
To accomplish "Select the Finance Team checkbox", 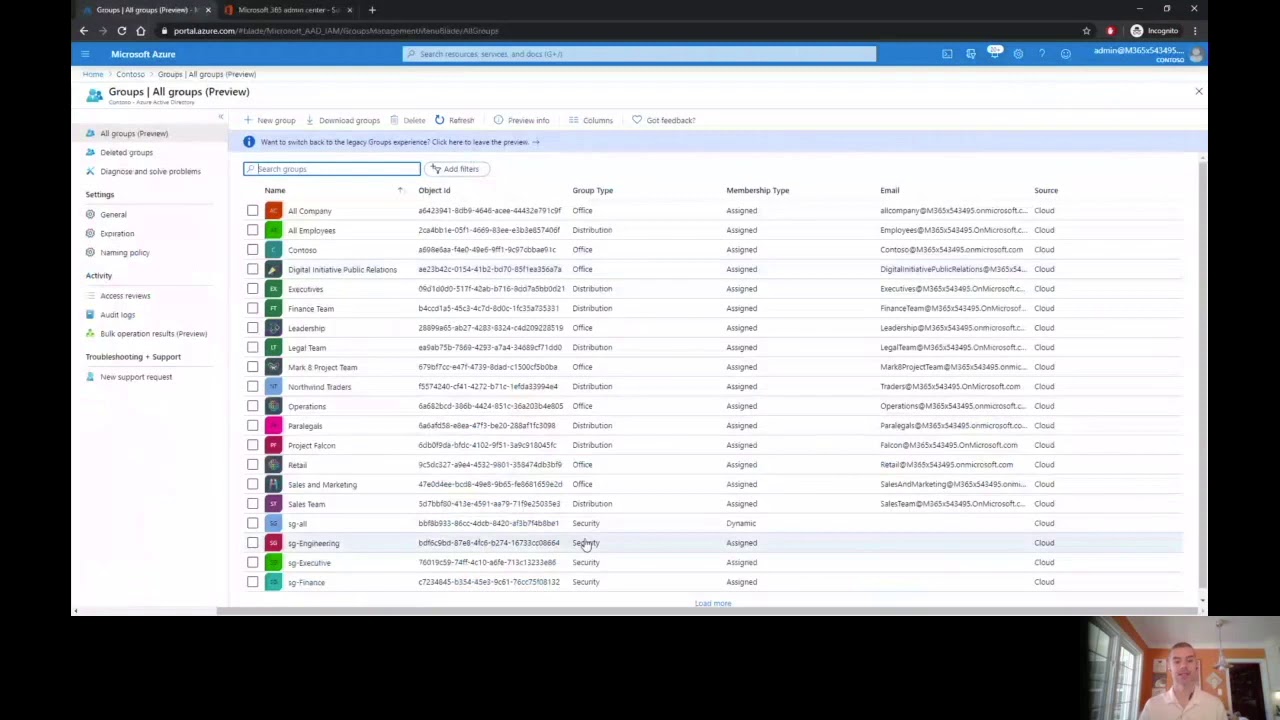I will point(252,308).
